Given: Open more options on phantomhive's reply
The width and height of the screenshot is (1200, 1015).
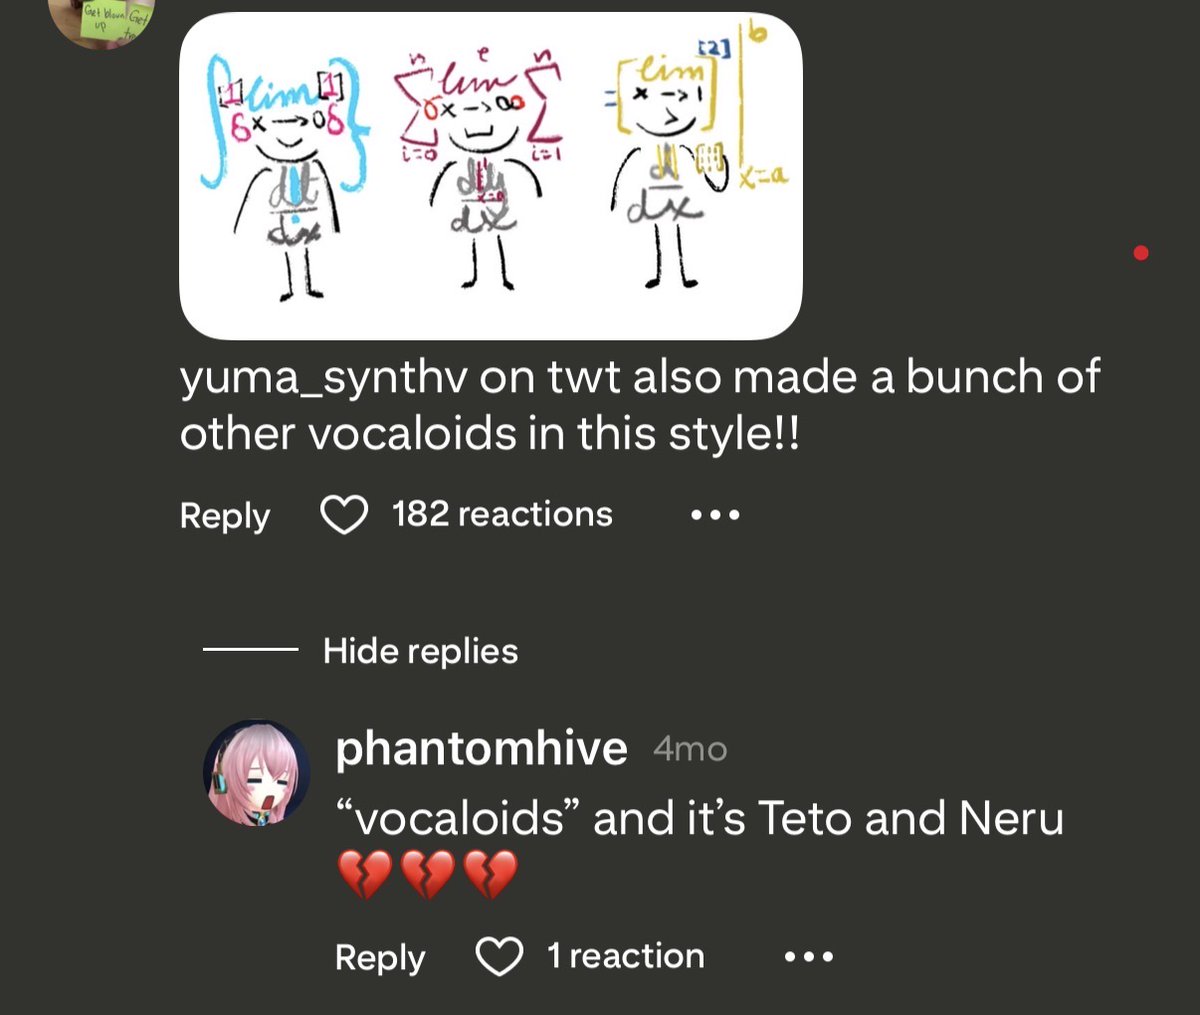Looking at the screenshot, I should click(807, 958).
